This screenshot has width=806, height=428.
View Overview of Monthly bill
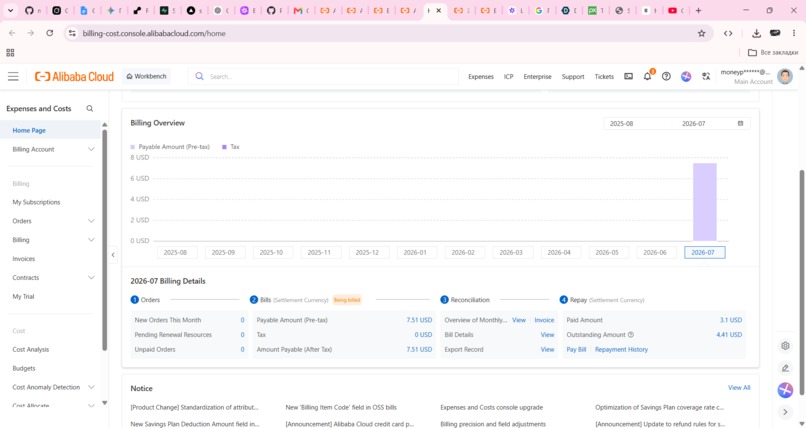point(519,320)
